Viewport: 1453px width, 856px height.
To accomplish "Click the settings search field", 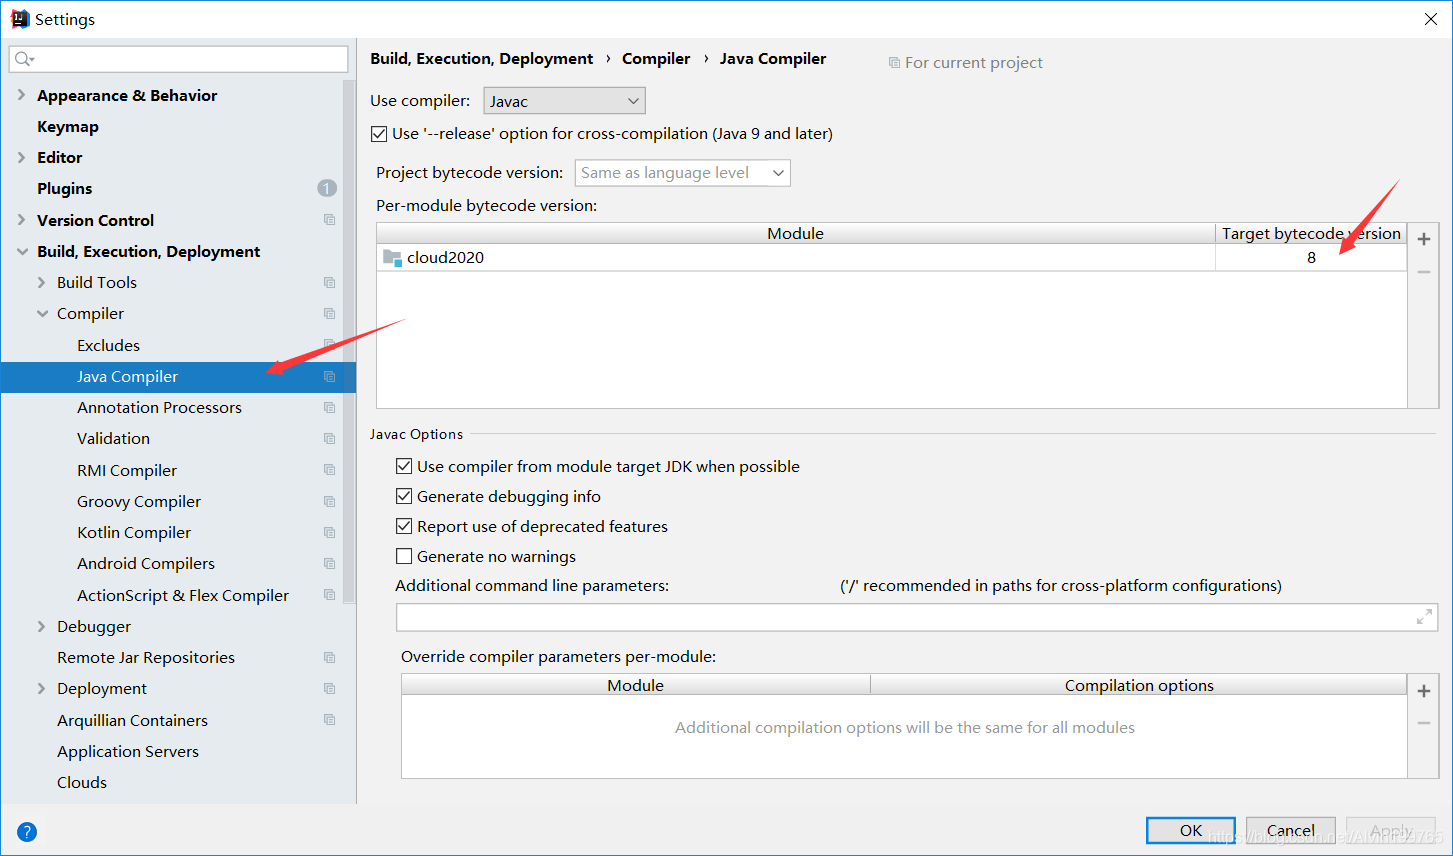I will click(x=180, y=59).
